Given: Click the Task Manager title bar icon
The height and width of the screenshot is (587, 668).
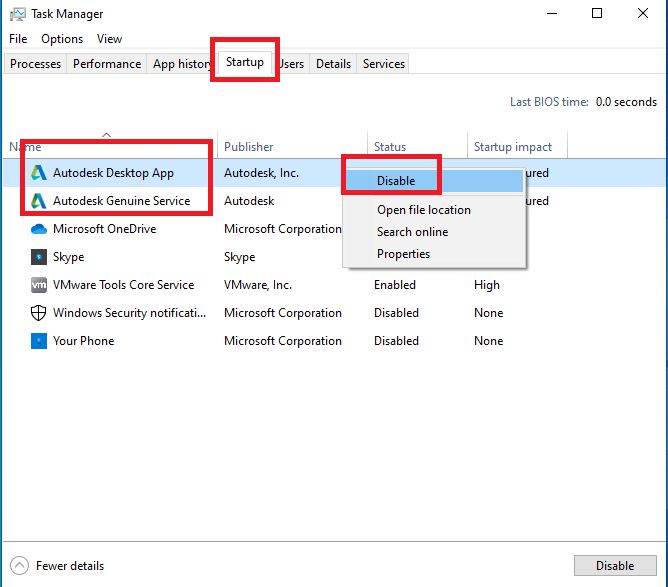Looking at the screenshot, I should [x=17, y=14].
